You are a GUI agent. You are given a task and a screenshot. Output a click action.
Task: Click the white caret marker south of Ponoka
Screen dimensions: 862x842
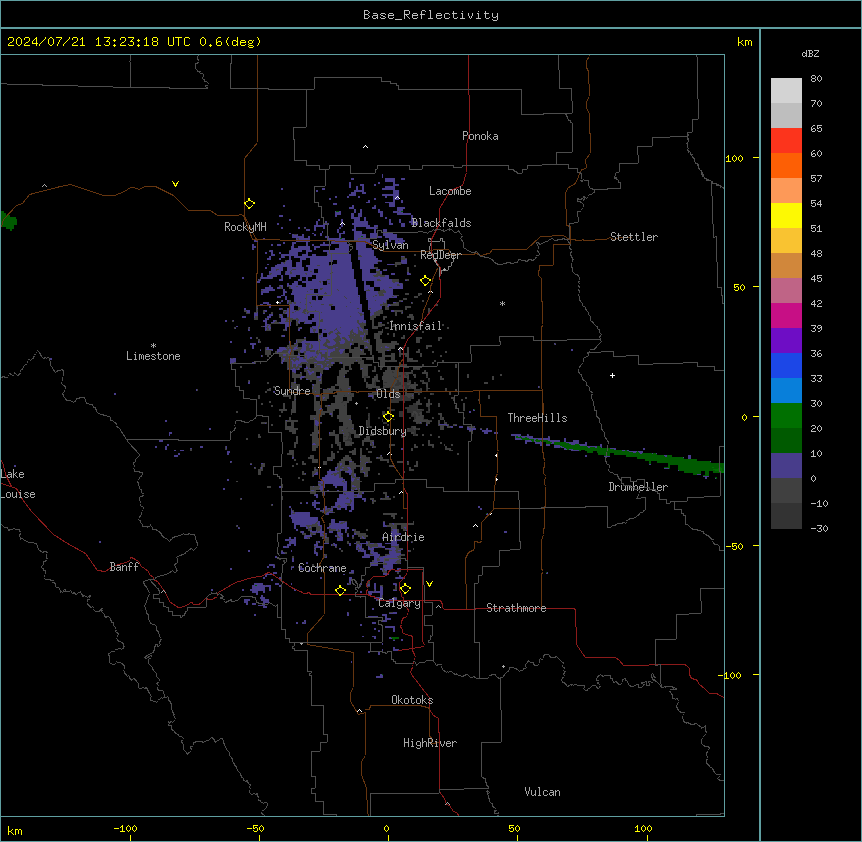click(x=366, y=147)
